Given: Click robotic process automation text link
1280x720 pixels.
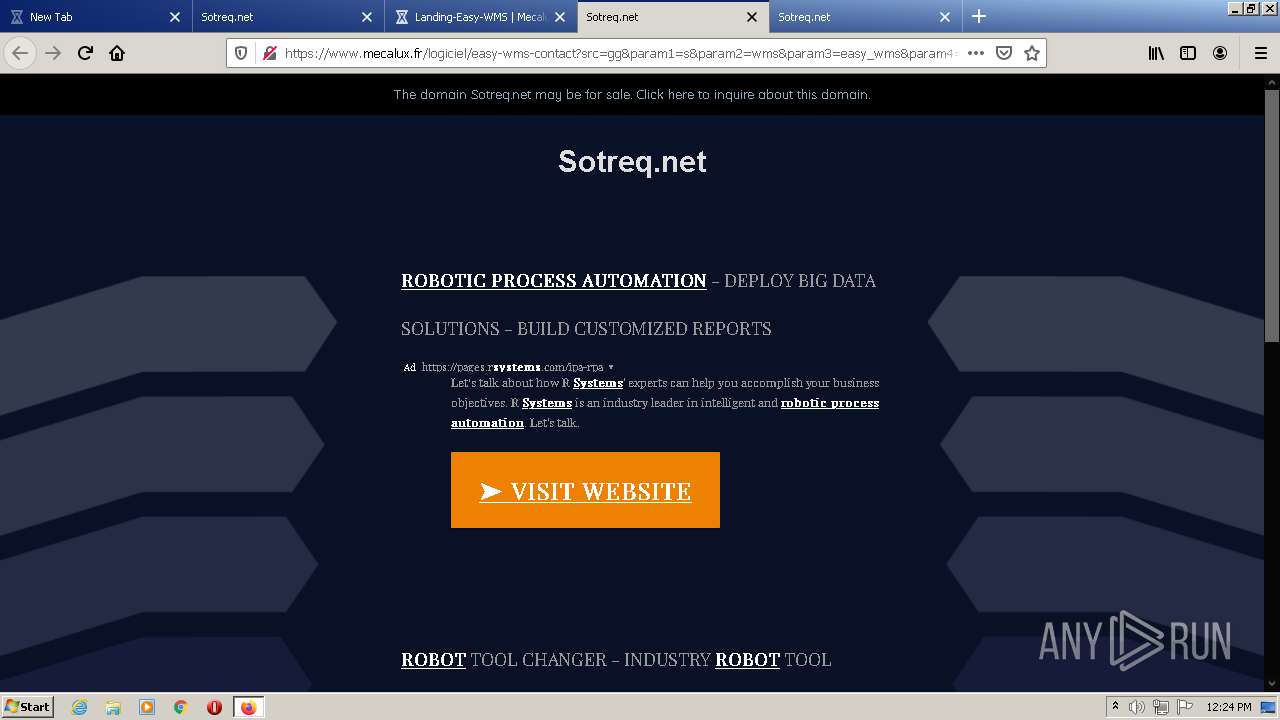Looking at the screenshot, I should coord(665,413).
